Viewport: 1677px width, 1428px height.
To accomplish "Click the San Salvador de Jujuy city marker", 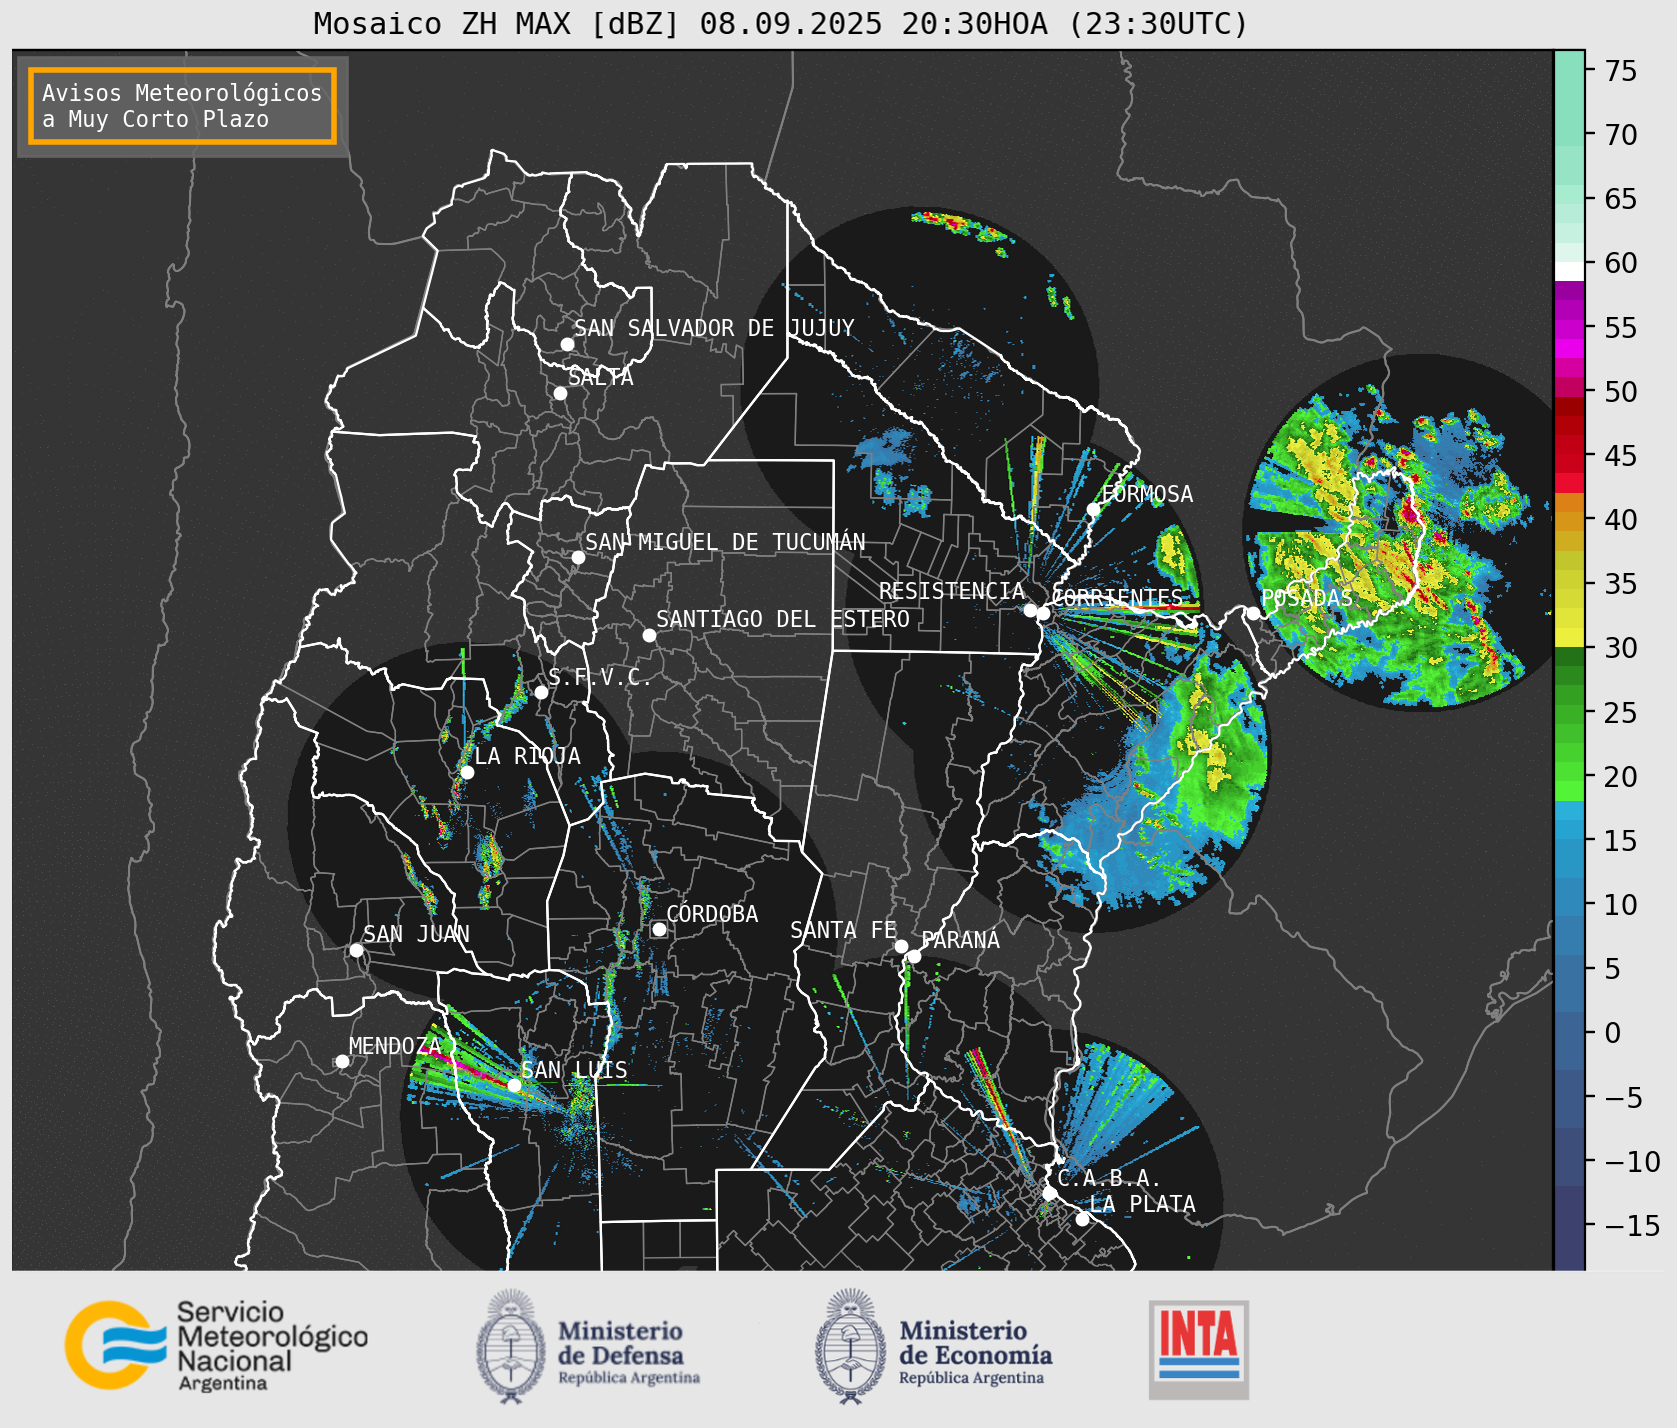I will point(567,344).
